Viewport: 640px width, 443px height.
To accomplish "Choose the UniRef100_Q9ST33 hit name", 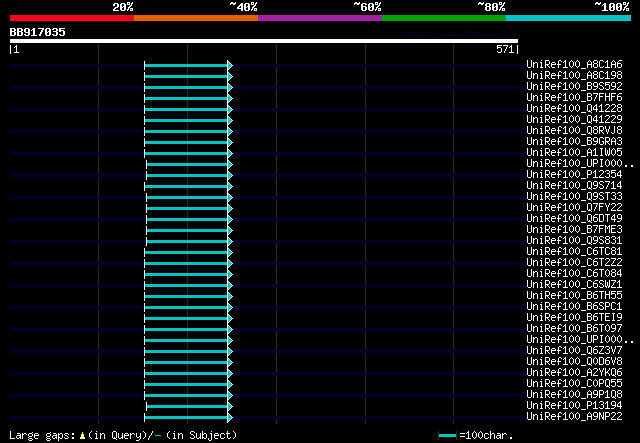I will click(x=574, y=197).
